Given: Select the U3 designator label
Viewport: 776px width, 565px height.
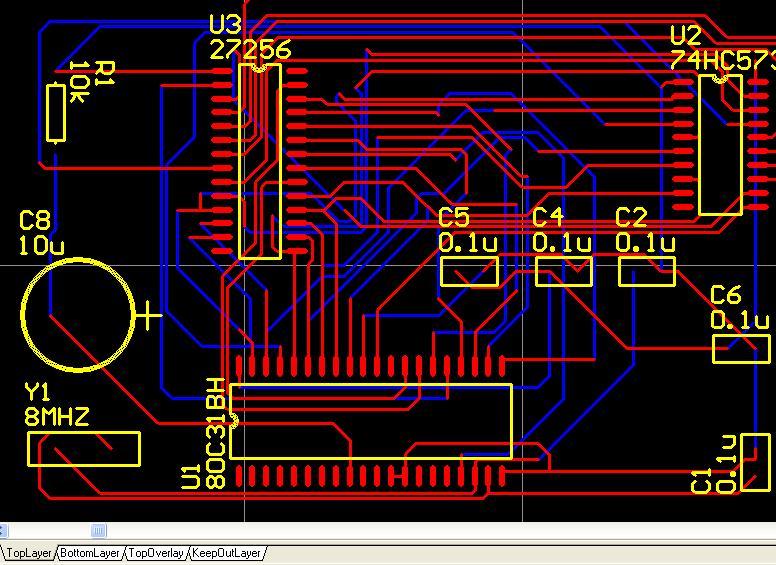Looking at the screenshot, I should pos(225,24).
